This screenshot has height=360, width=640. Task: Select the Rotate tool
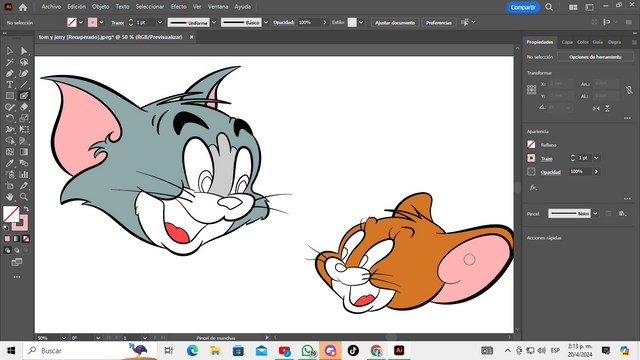point(10,118)
